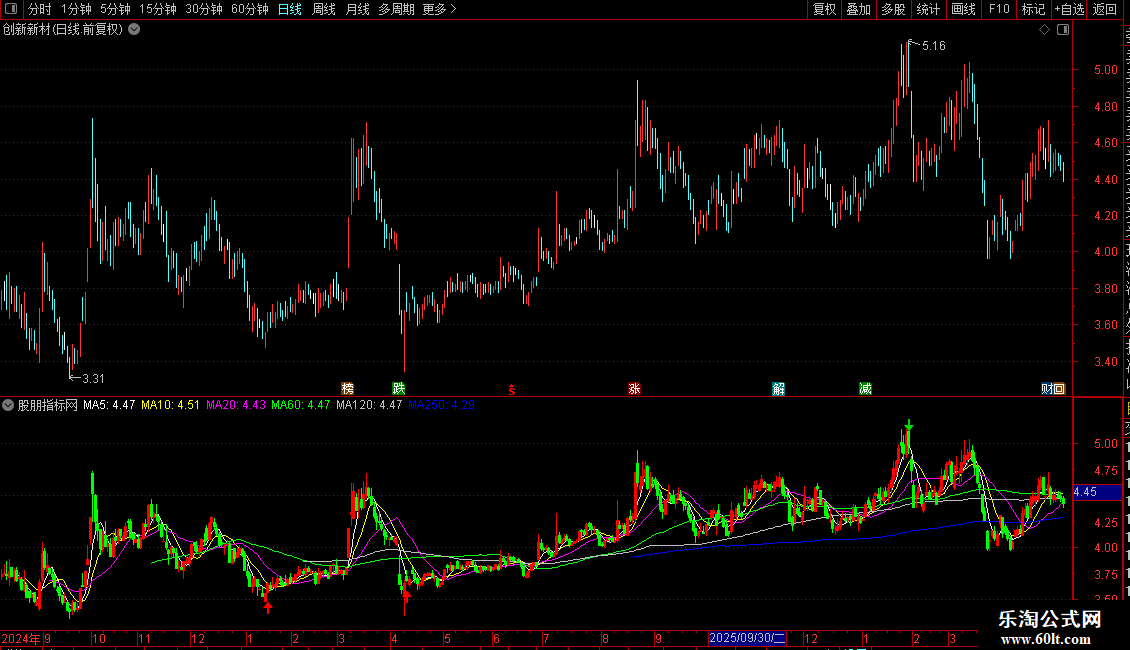This screenshot has height=650, width=1130.
Task: Switch to 月线 monthly chart
Action: tap(357, 9)
